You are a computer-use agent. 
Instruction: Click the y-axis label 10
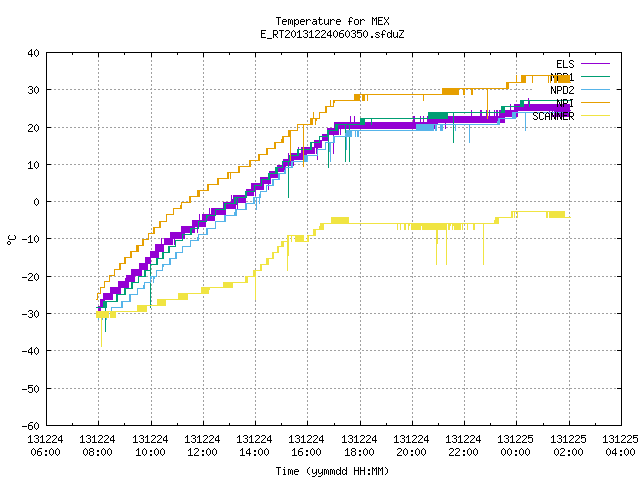point(33,165)
